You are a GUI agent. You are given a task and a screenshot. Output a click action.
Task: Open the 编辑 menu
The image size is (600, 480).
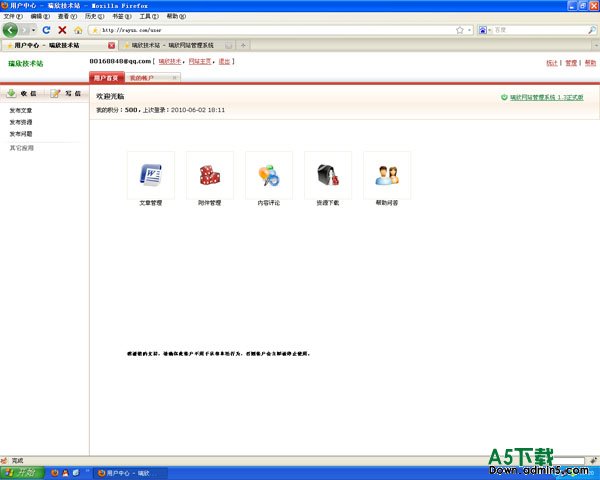point(40,16)
